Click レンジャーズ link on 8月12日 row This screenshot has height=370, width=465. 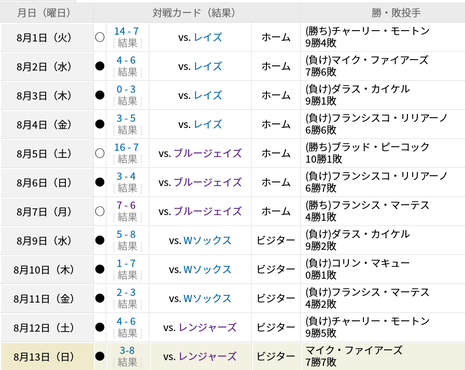tap(208, 327)
